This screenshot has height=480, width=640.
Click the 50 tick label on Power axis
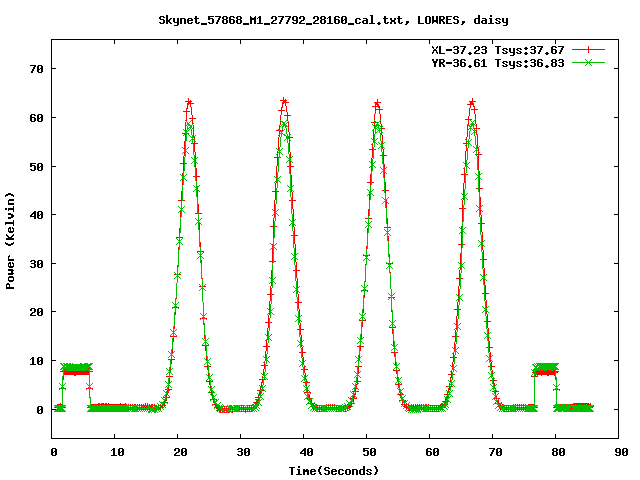click(36, 167)
